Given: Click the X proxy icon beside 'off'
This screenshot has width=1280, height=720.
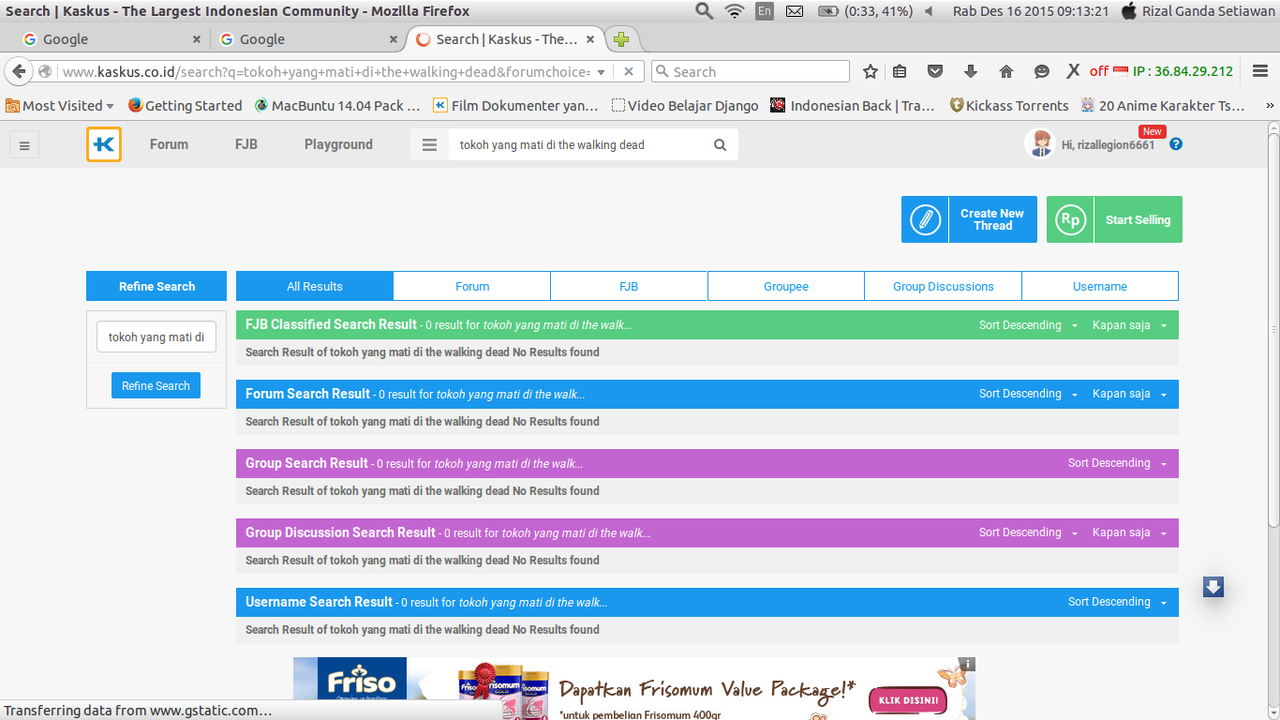Looking at the screenshot, I should click(x=1073, y=71).
